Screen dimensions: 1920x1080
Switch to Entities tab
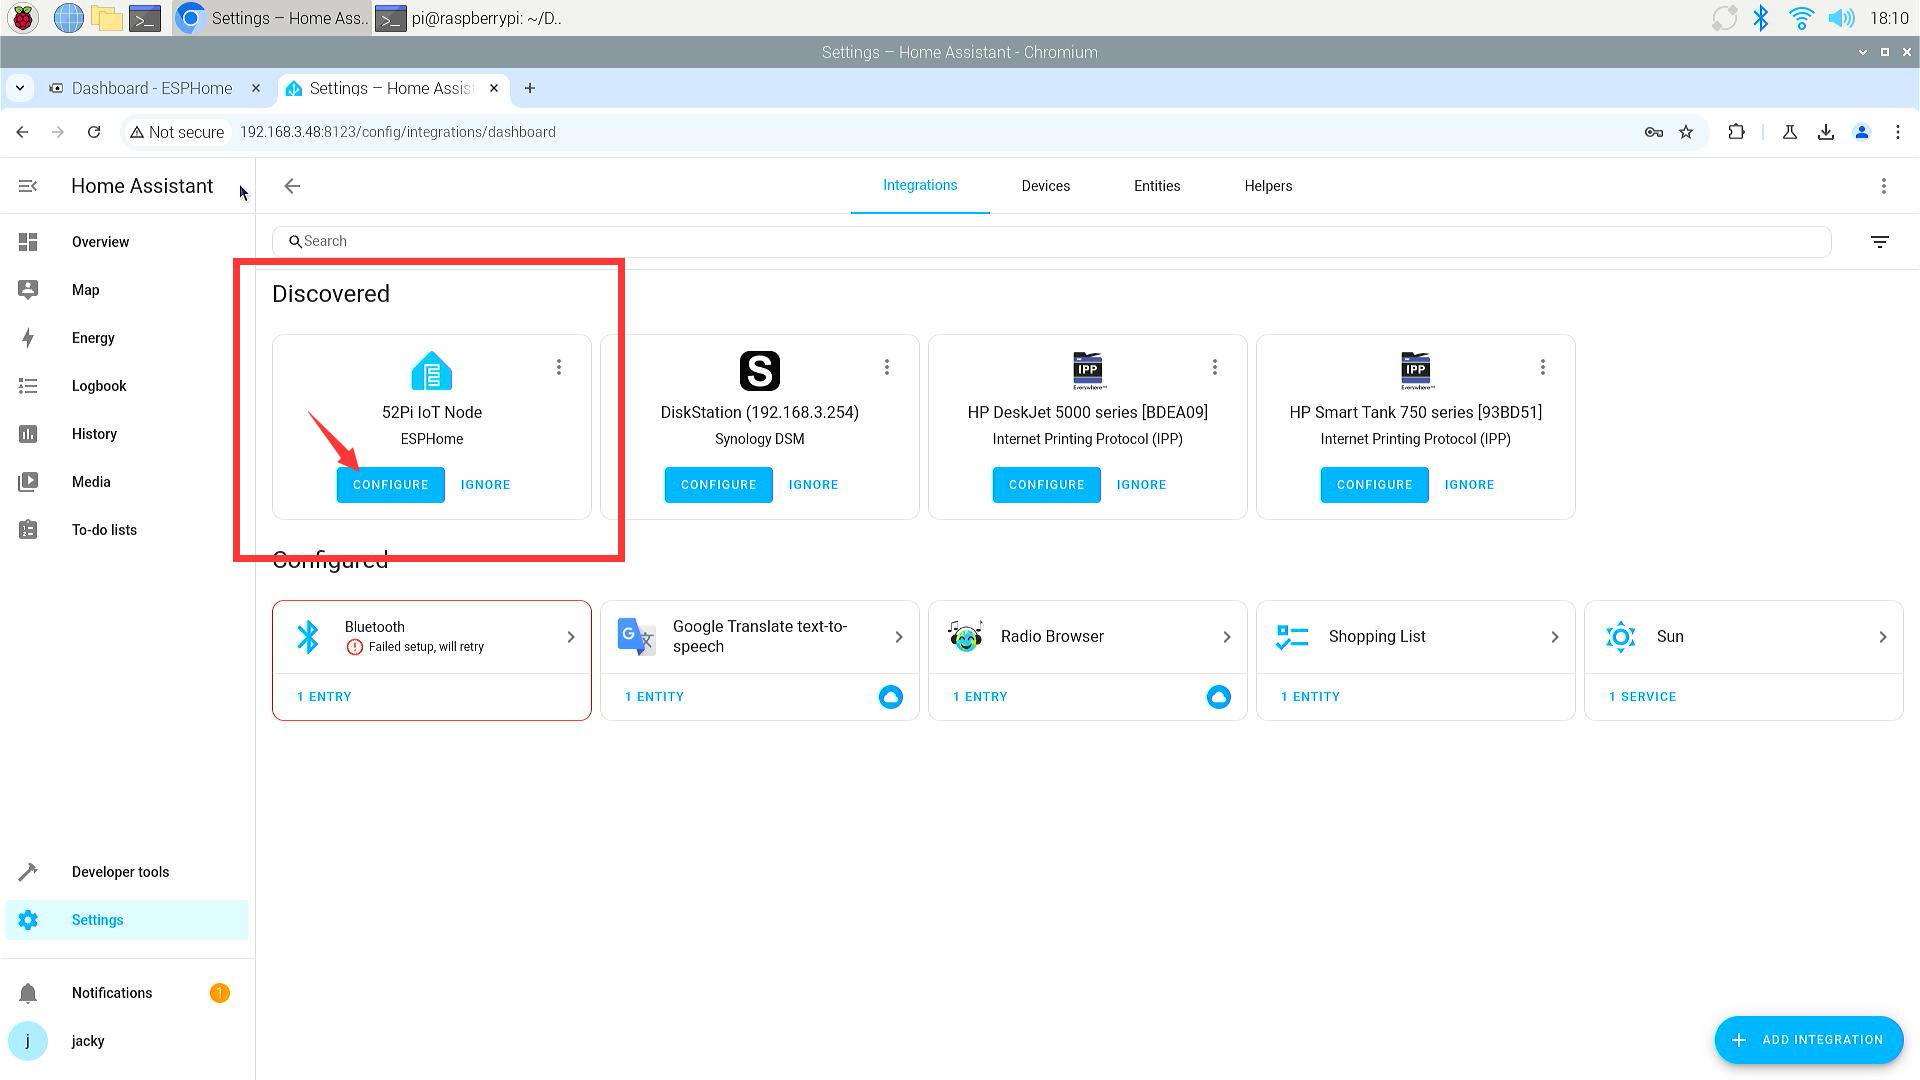tap(1157, 186)
